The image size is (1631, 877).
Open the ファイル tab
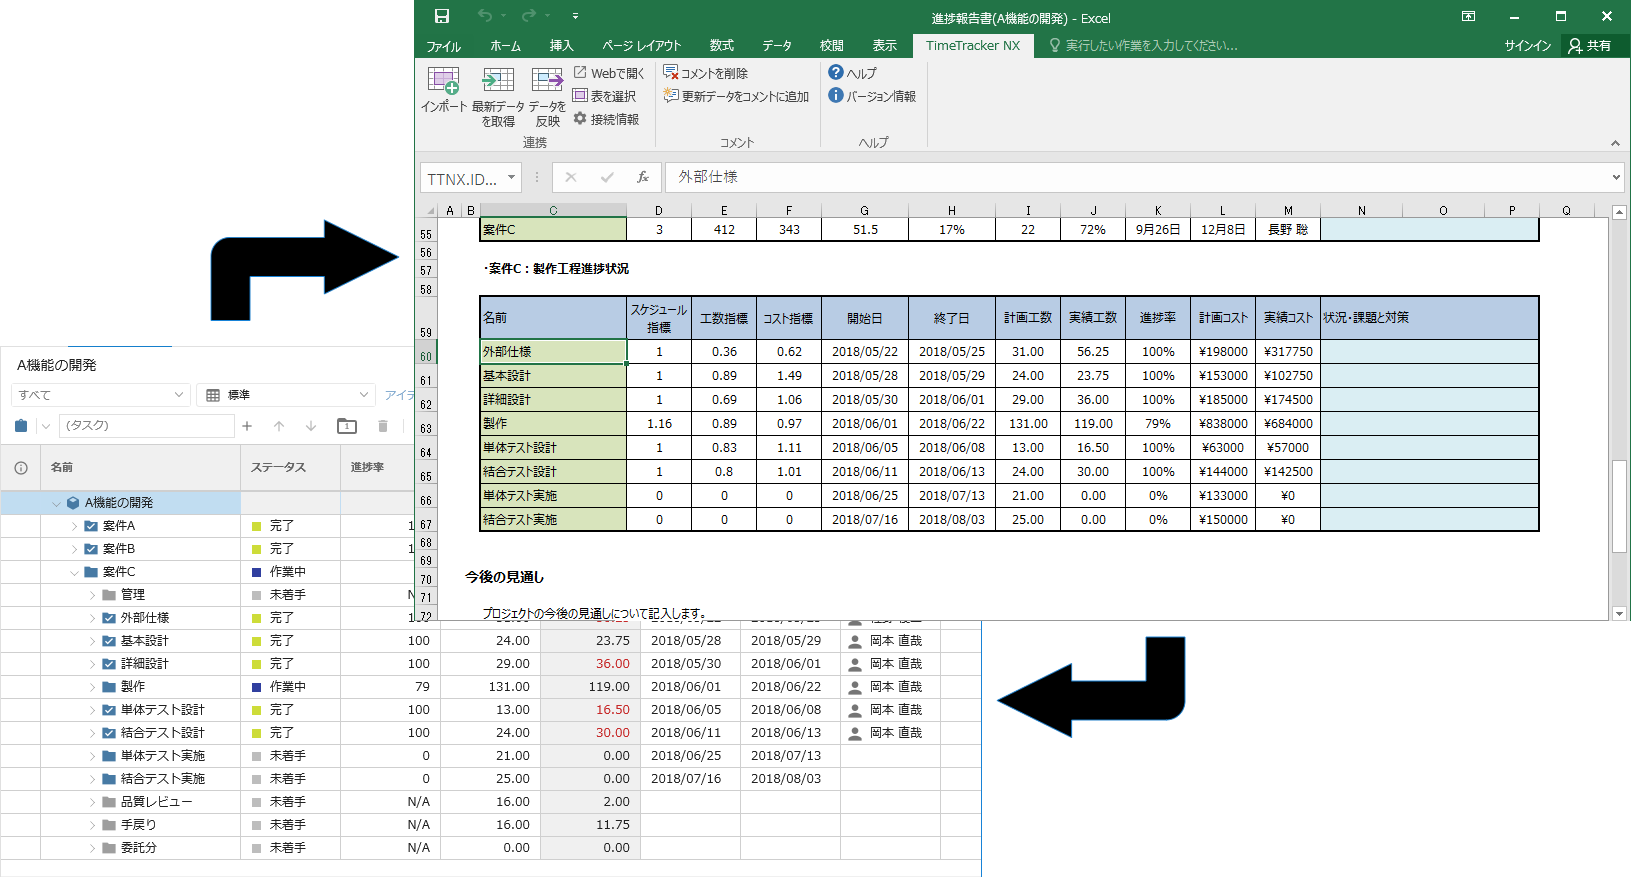tap(443, 46)
